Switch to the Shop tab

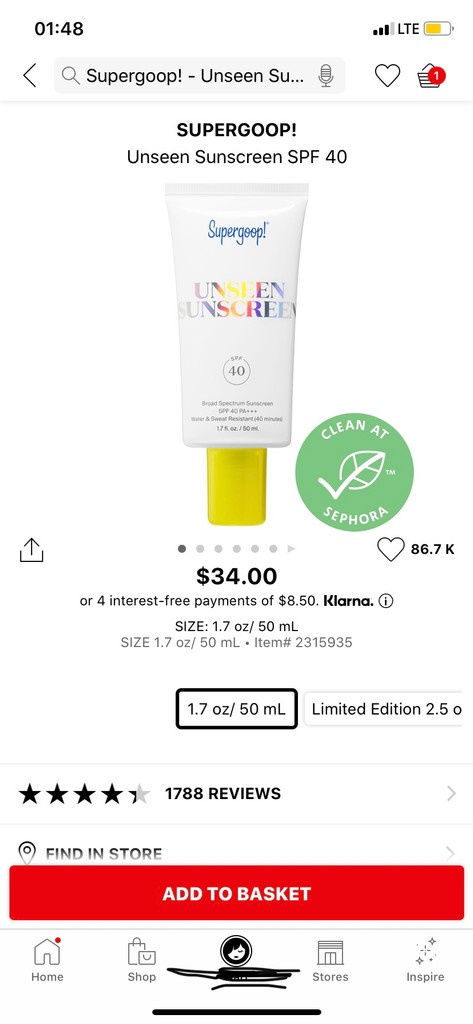[x=142, y=960]
